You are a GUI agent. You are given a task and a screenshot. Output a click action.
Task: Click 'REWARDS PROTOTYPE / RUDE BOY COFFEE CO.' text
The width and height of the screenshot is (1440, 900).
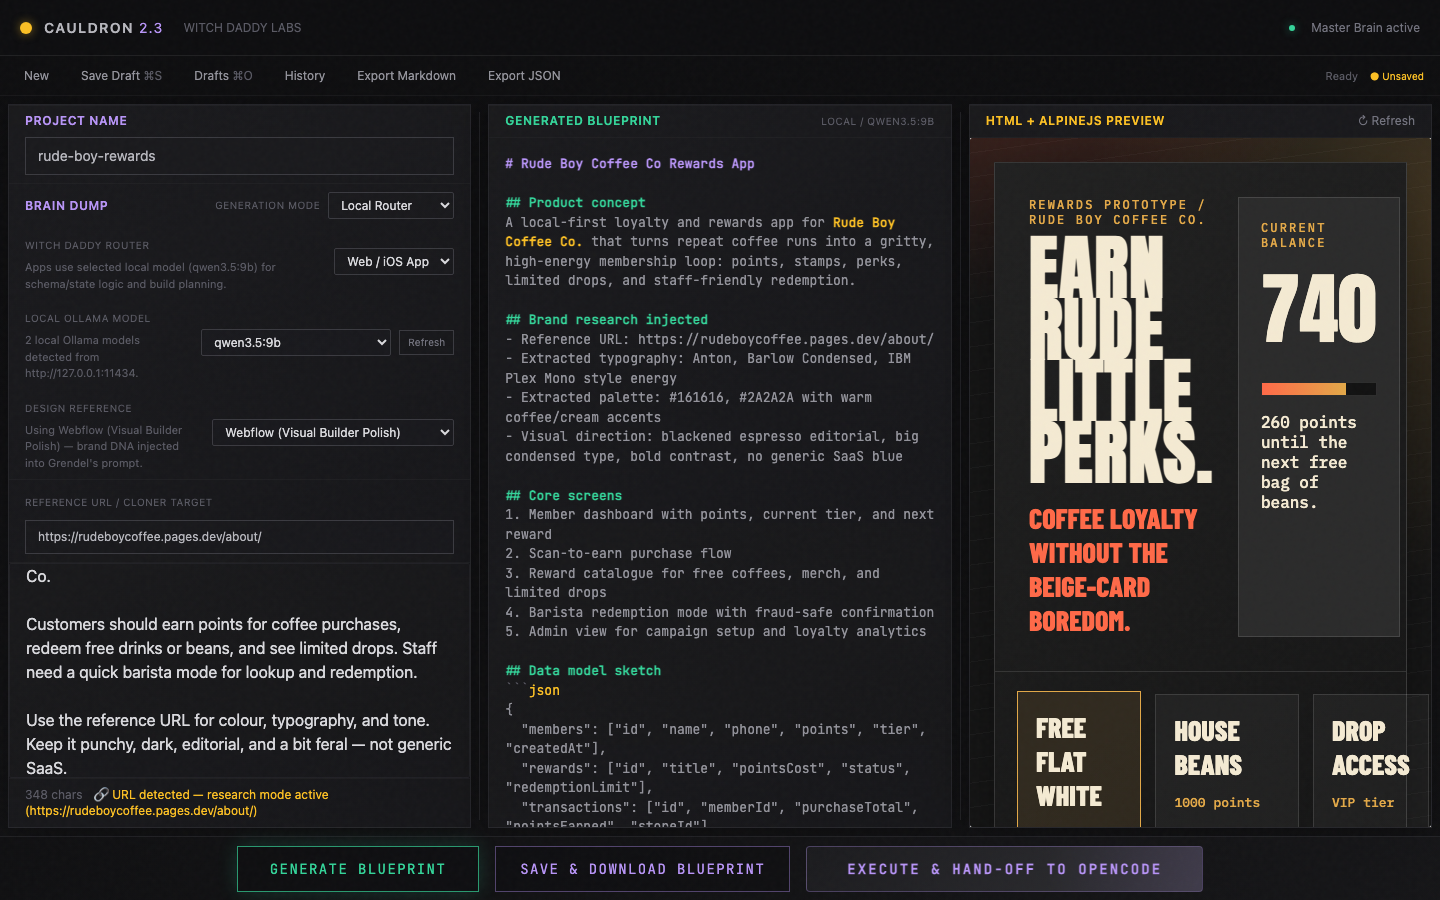coord(1117,212)
